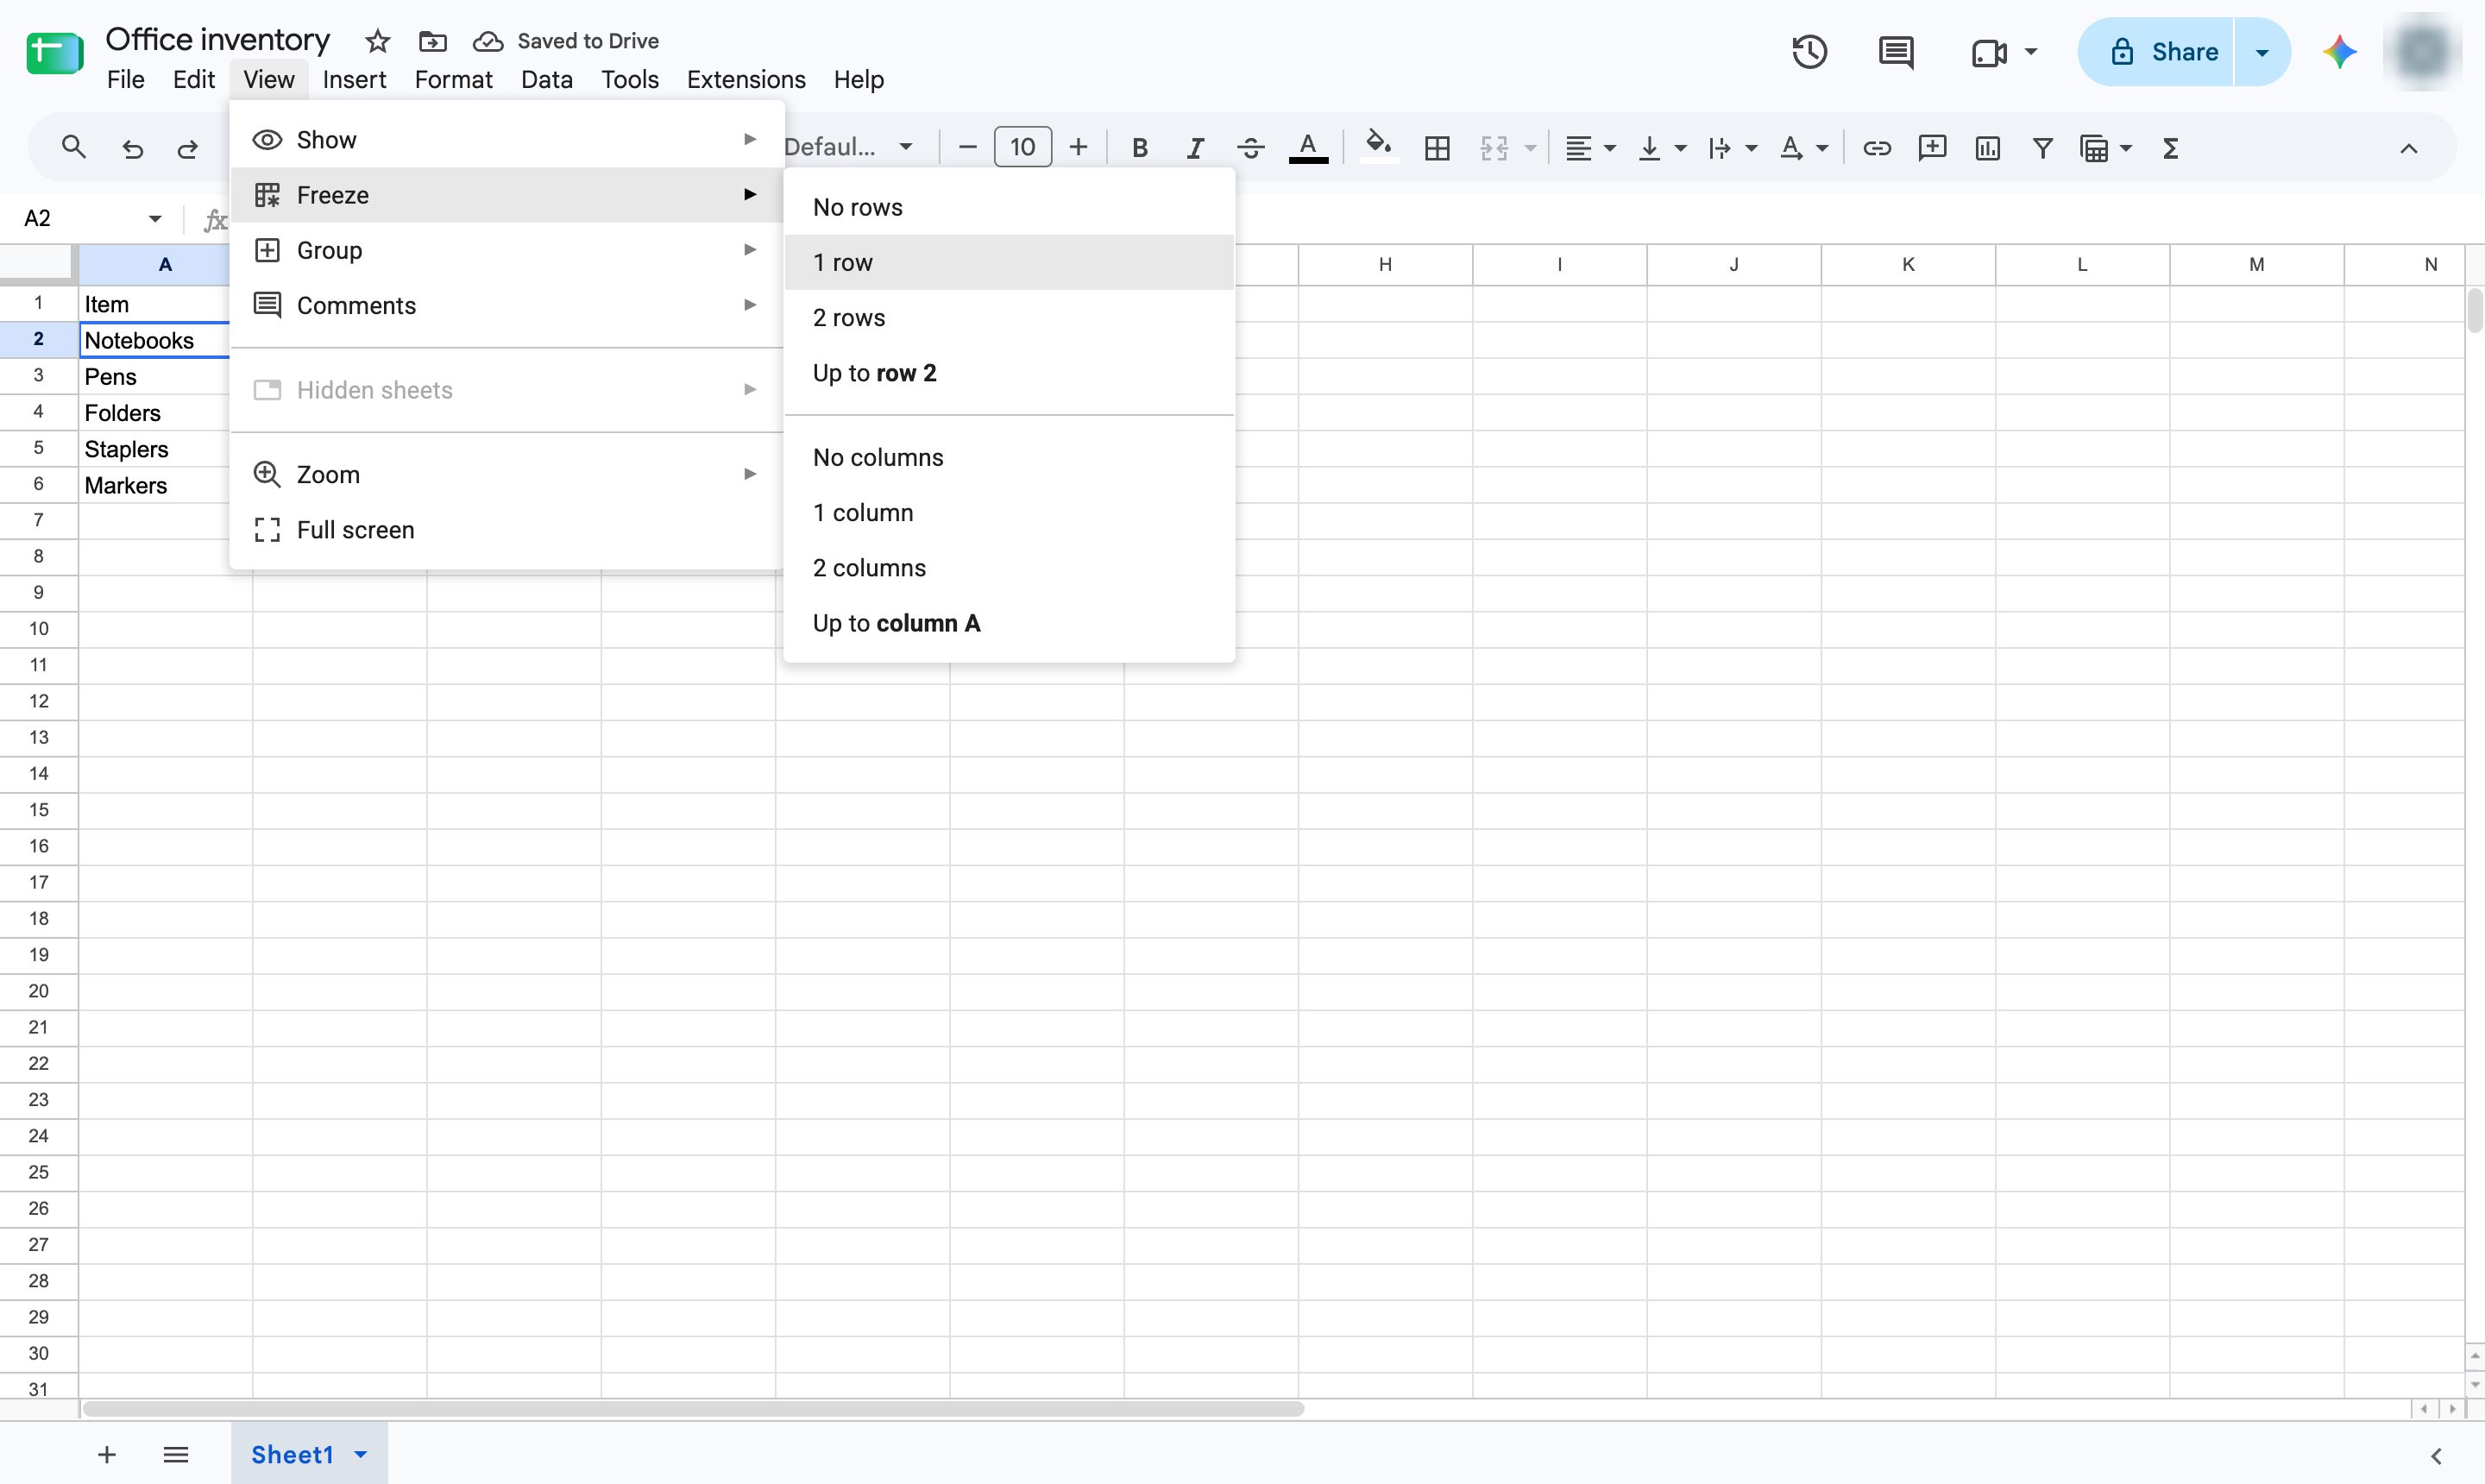
Task: Open the name box dropdown arrow
Action: pyautogui.click(x=154, y=219)
